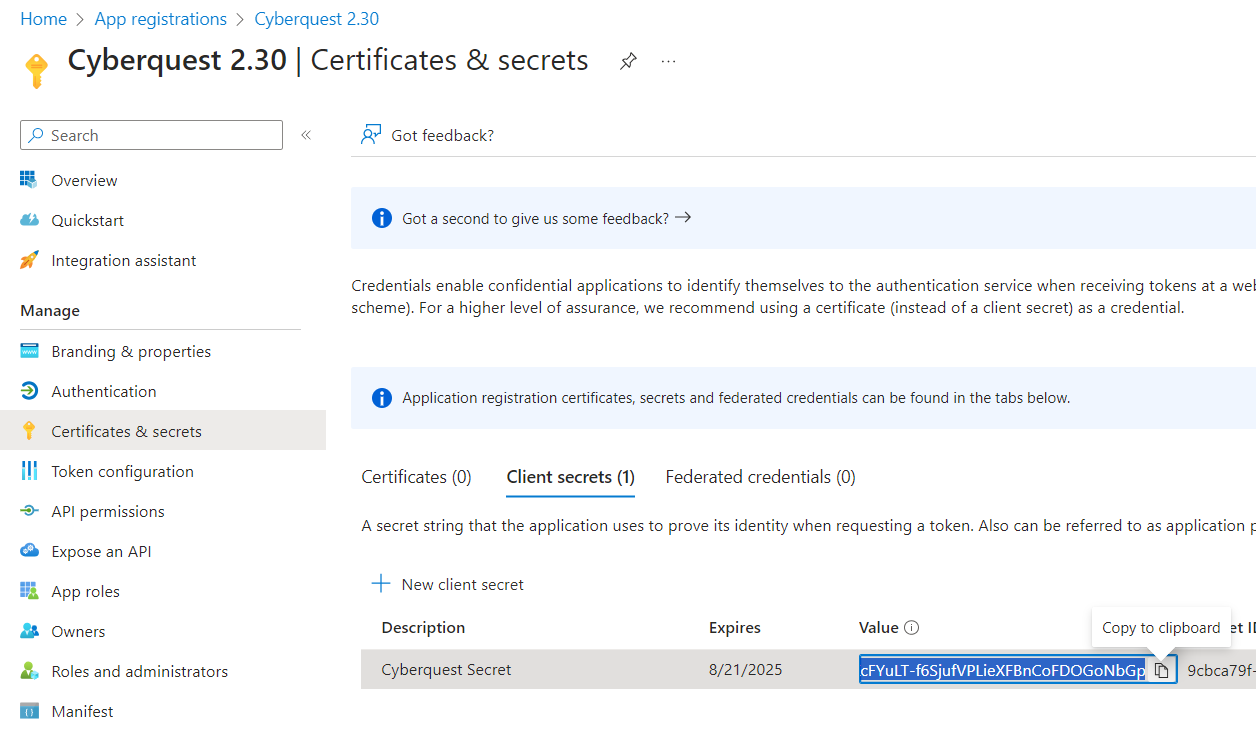Click the large key icon in header
Screen dimensions: 1256x751
pos(36,70)
